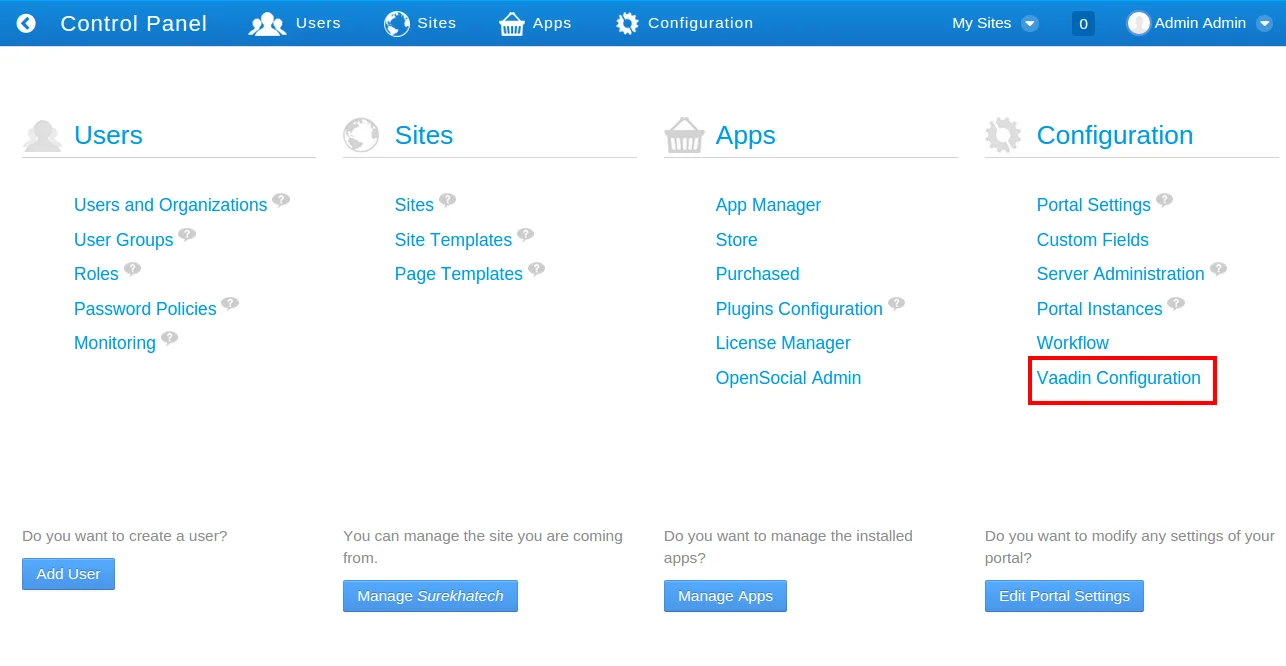Show help bubble next to Roles

(132, 269)
